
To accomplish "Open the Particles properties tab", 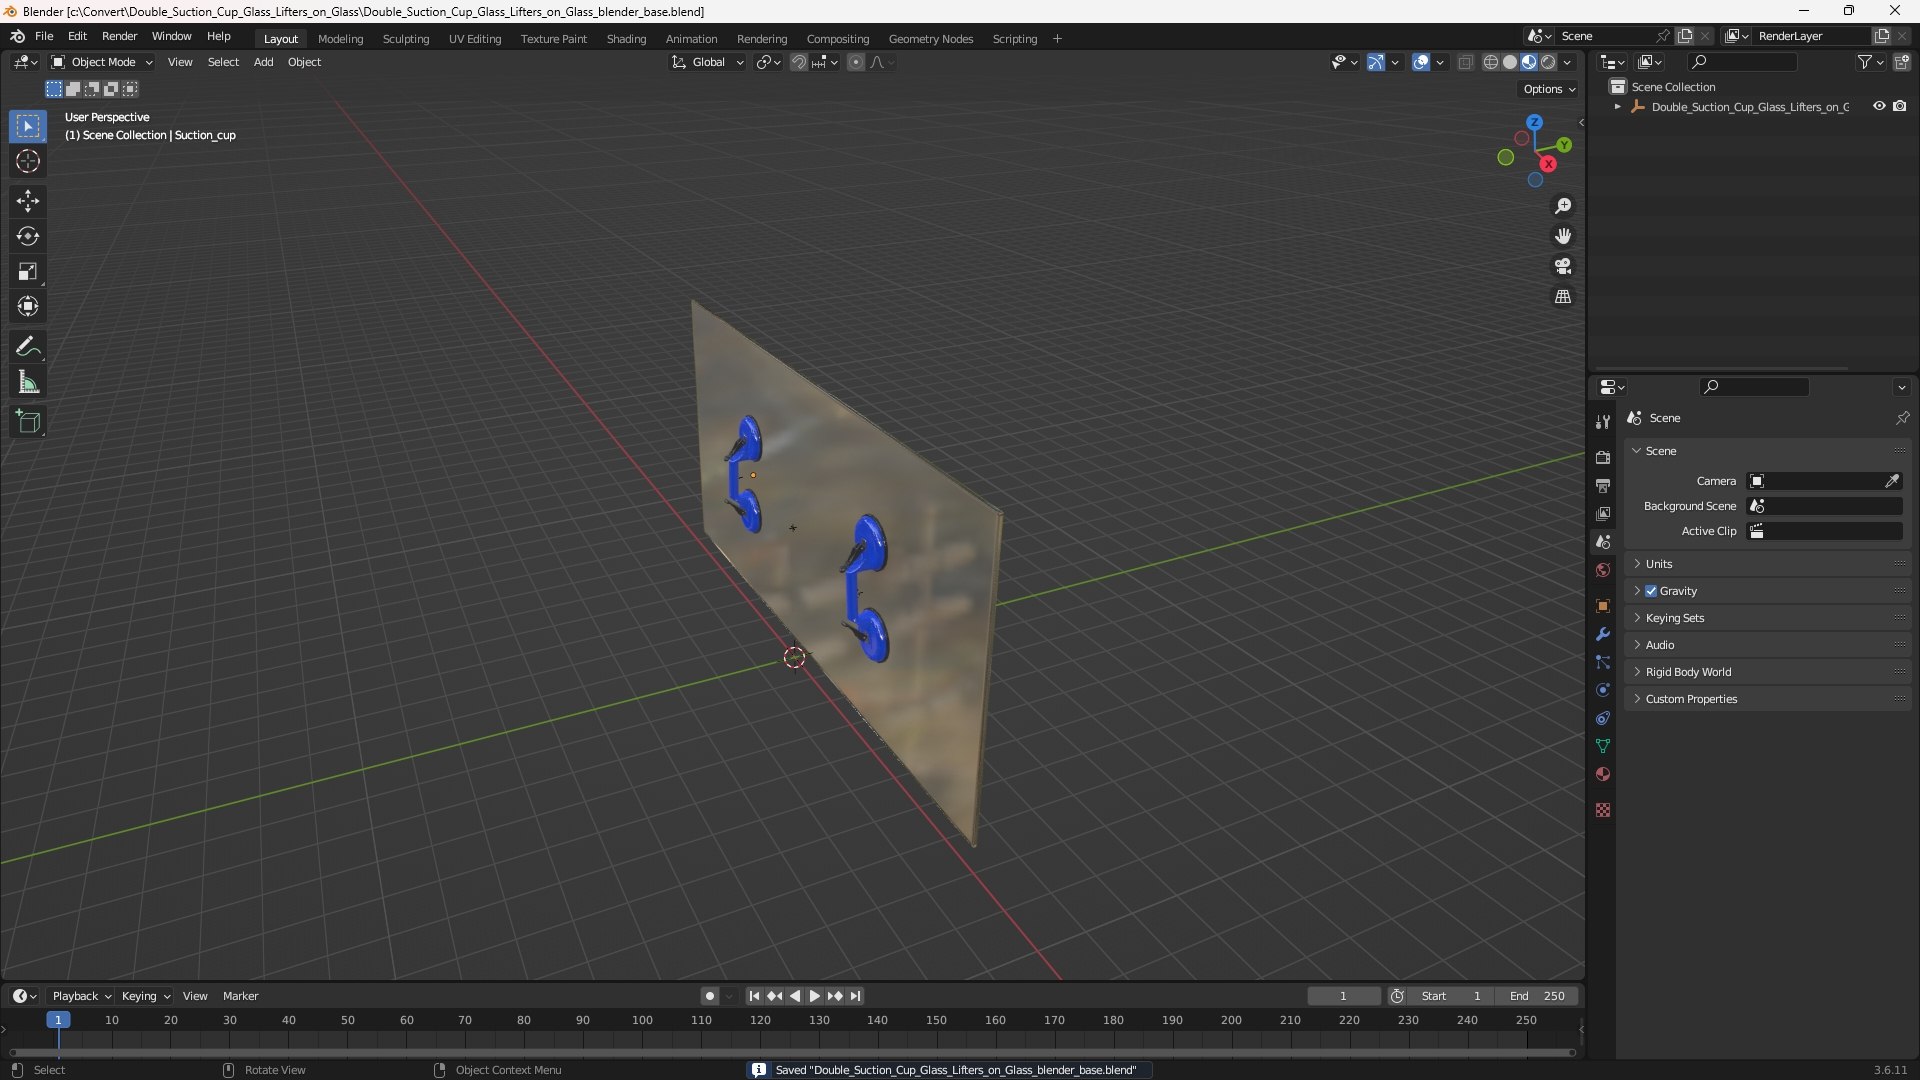I will 1603,662.
